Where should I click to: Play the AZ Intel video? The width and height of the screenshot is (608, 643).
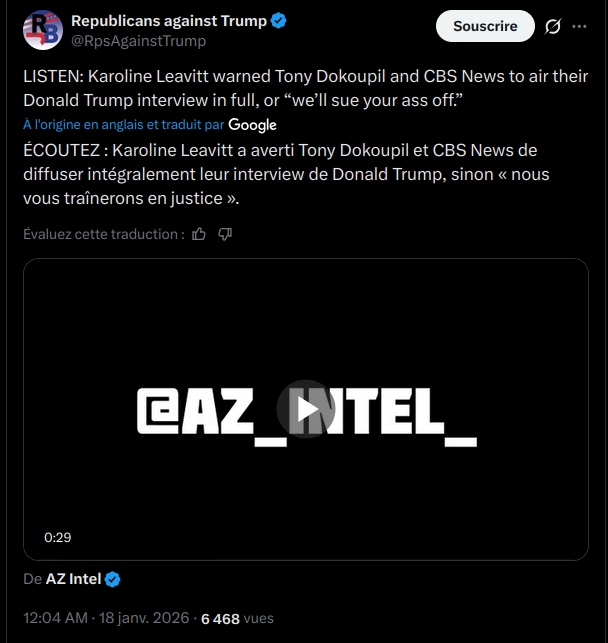305,409
